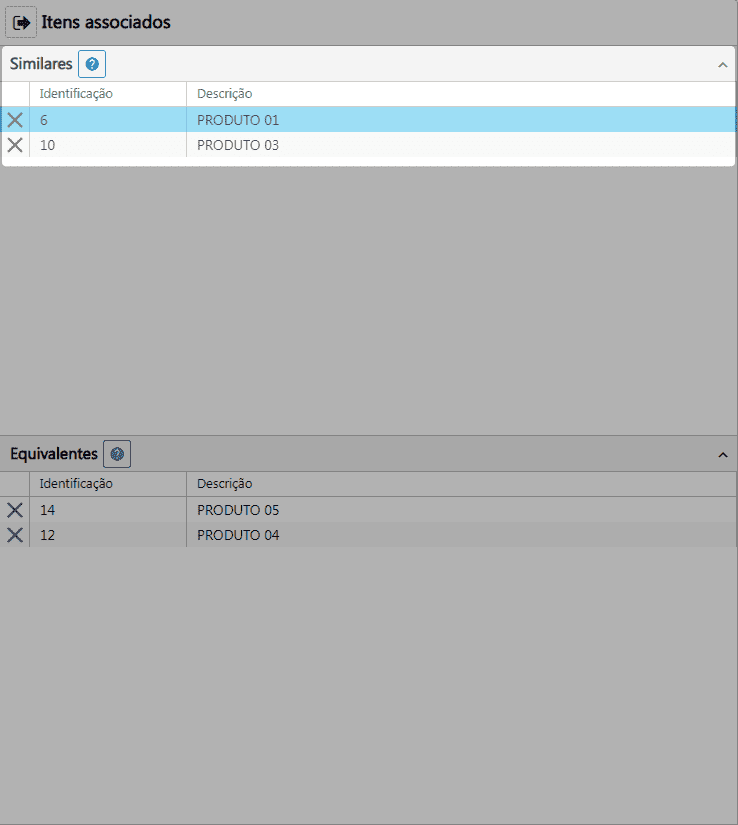Select the PRODUTO 01 description cell
This screenshot has height=825, width=738.
[238, 120]
